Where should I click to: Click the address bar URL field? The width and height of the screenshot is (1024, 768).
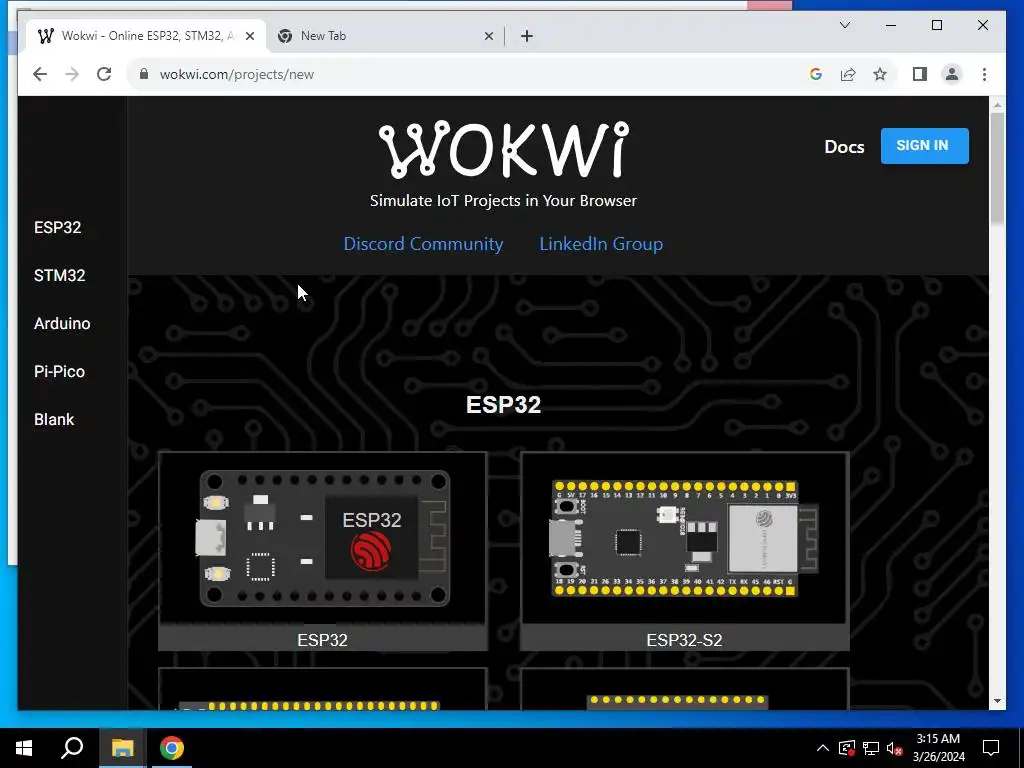coord(470,74)
